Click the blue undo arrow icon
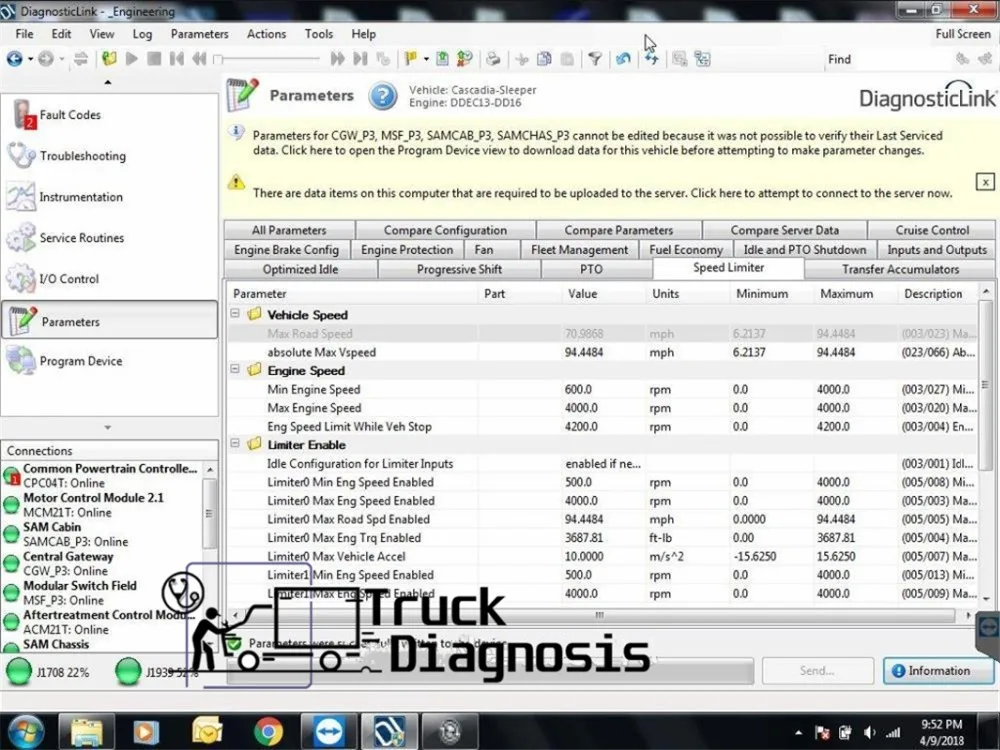 (x=623, y=59)
